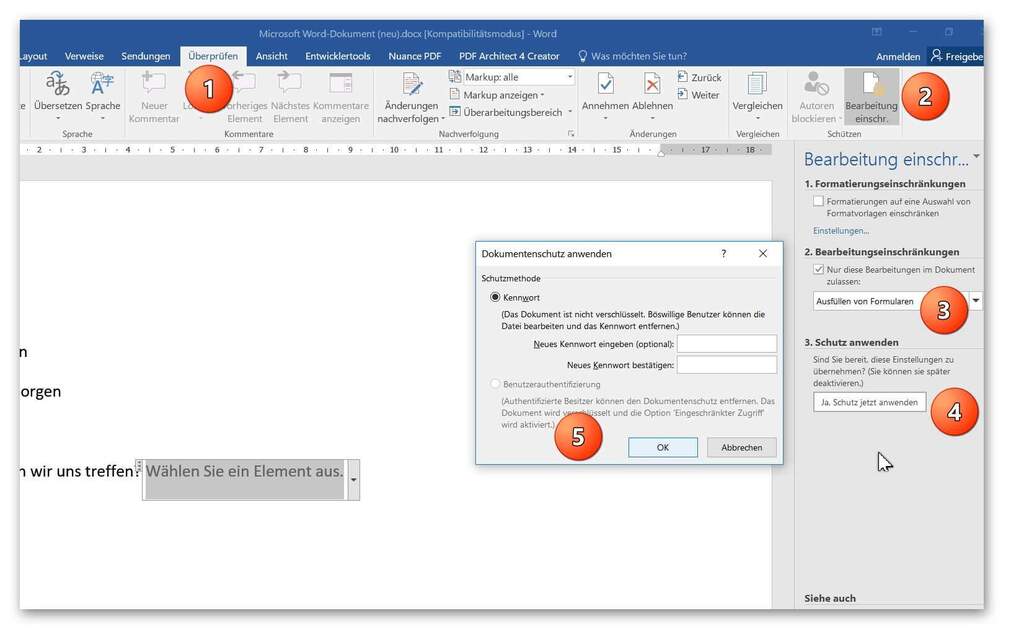Expand Annehmen dropdown arrow

pos(605,119)
